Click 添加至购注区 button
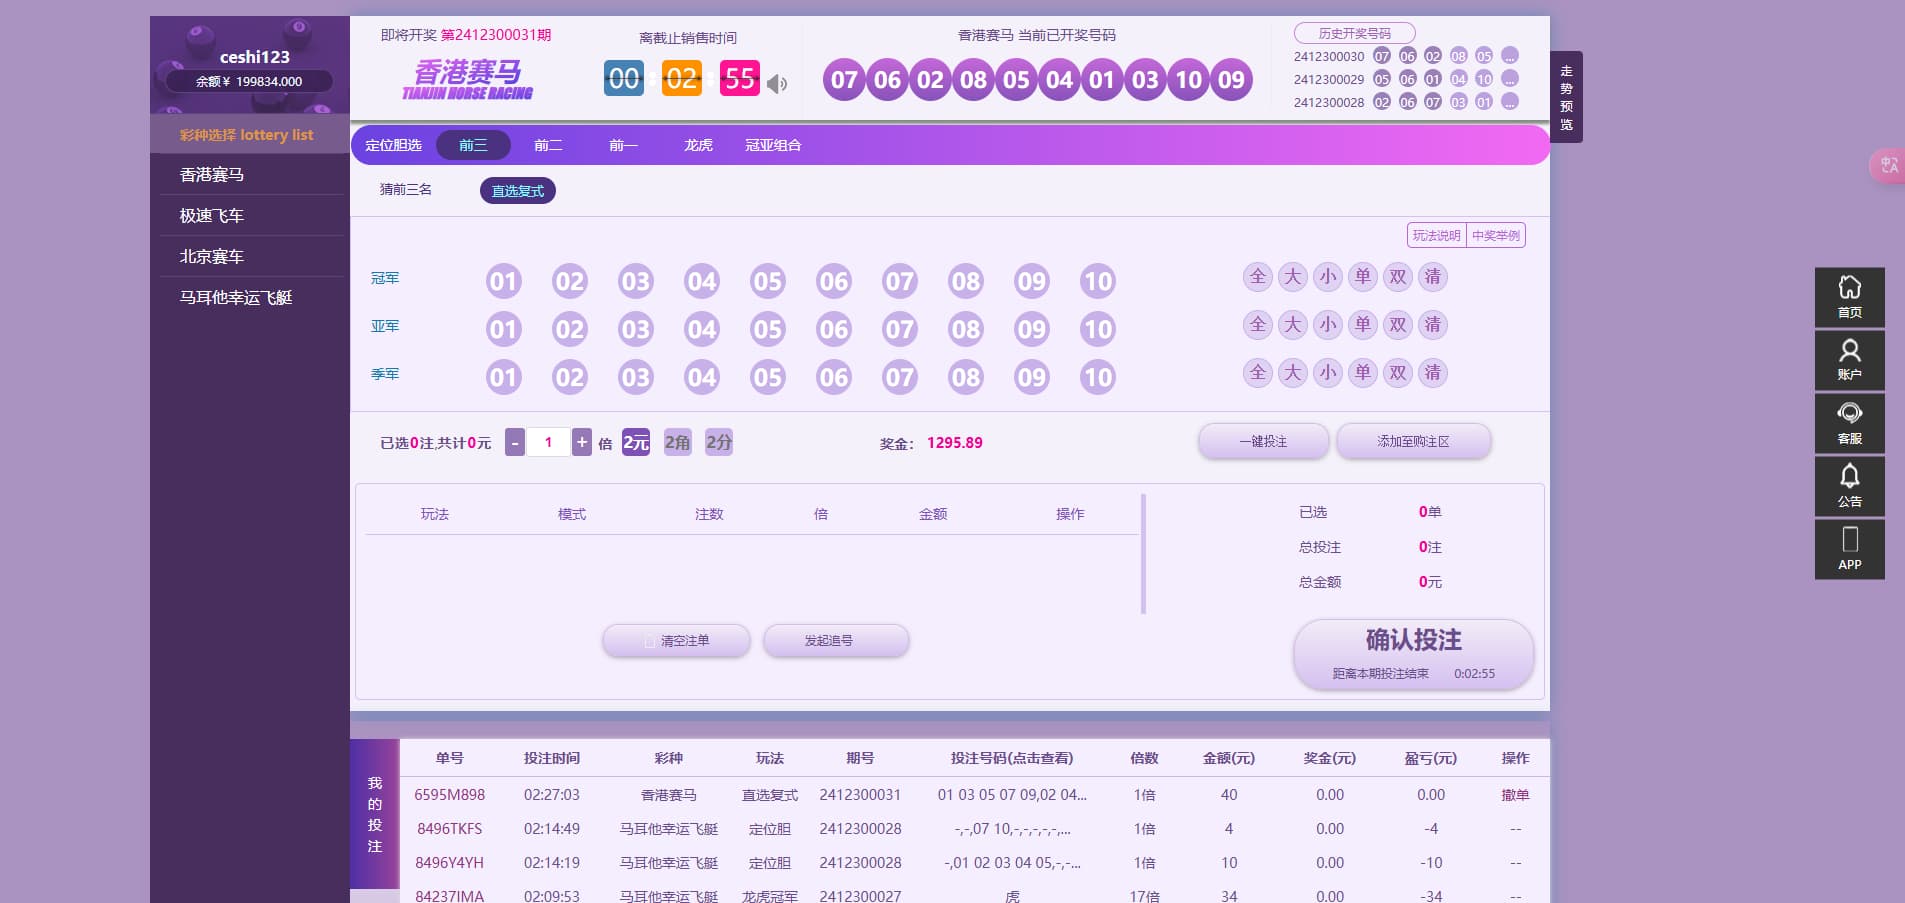Viewport: 1905px width, 903px height. click(x=1413, y=441)
